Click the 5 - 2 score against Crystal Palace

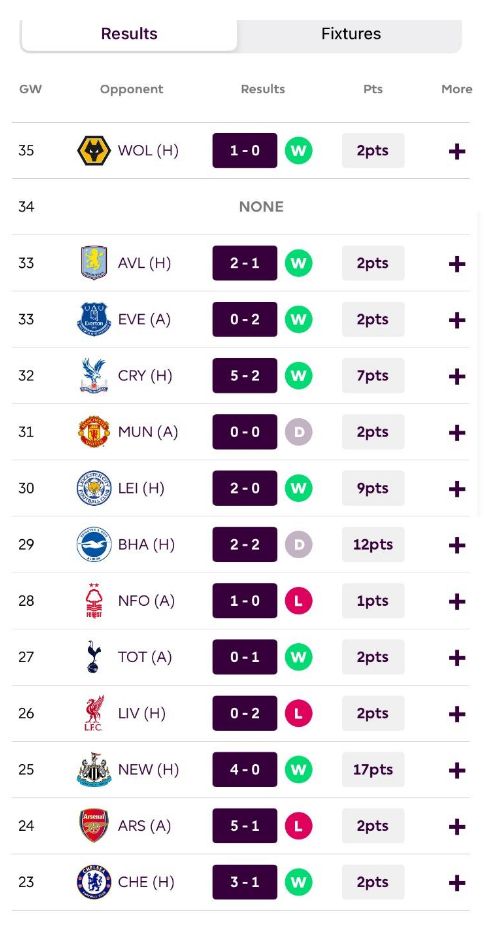245,376
